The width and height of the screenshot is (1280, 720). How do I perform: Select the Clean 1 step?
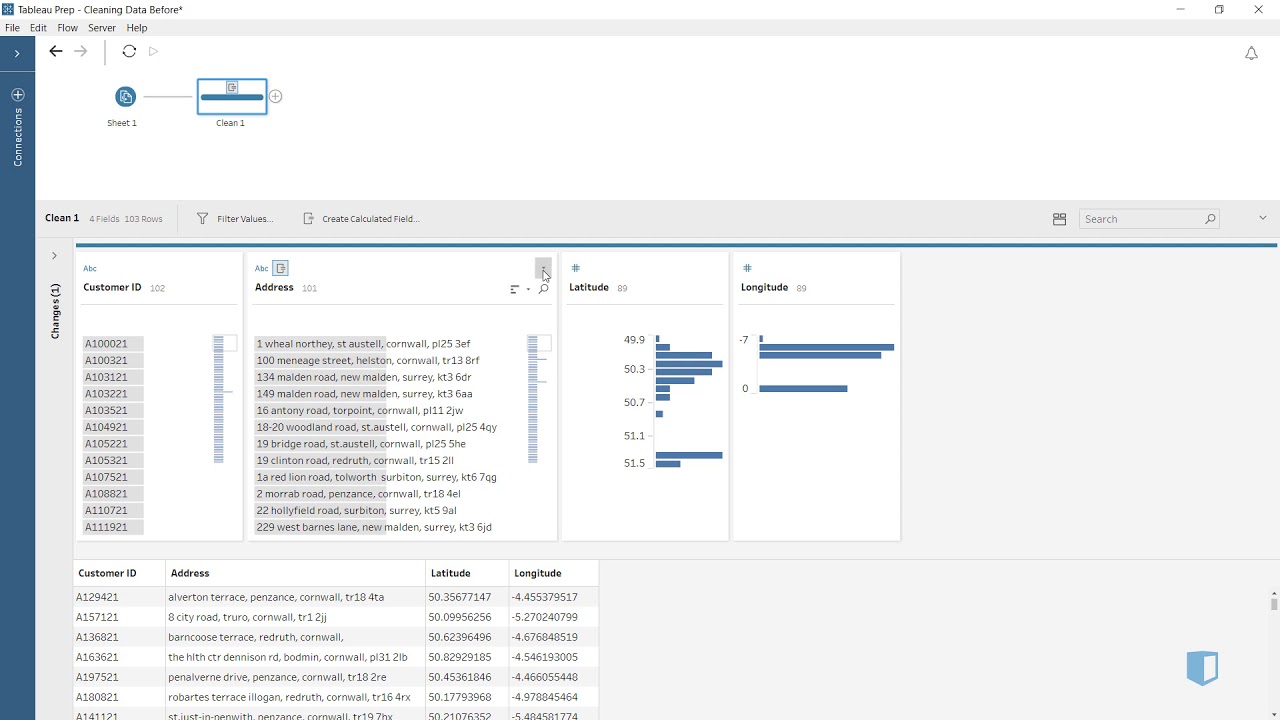click(x=232, y=97)
